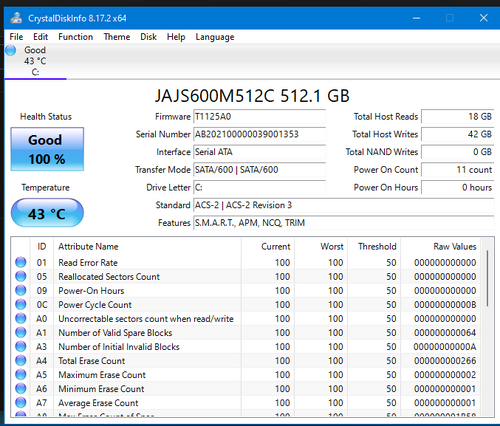This screenshot has height=426, width=500.
Task: Select the Maximum Erase Count attribute name
Action: [x=102, y=375]
